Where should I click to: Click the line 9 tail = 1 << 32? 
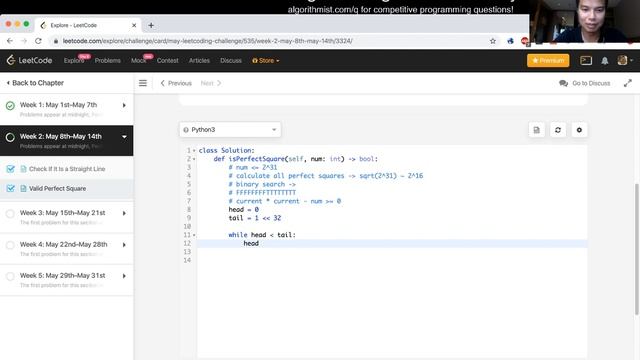pos(255,218)
